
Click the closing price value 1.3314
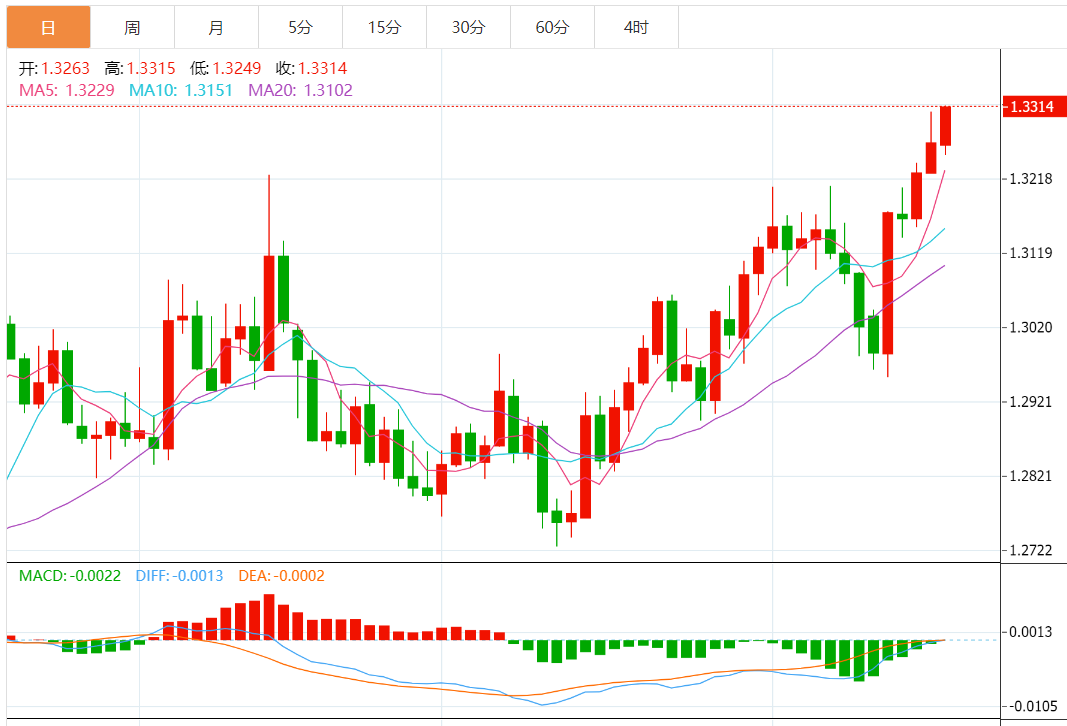(x=323, y=69)
